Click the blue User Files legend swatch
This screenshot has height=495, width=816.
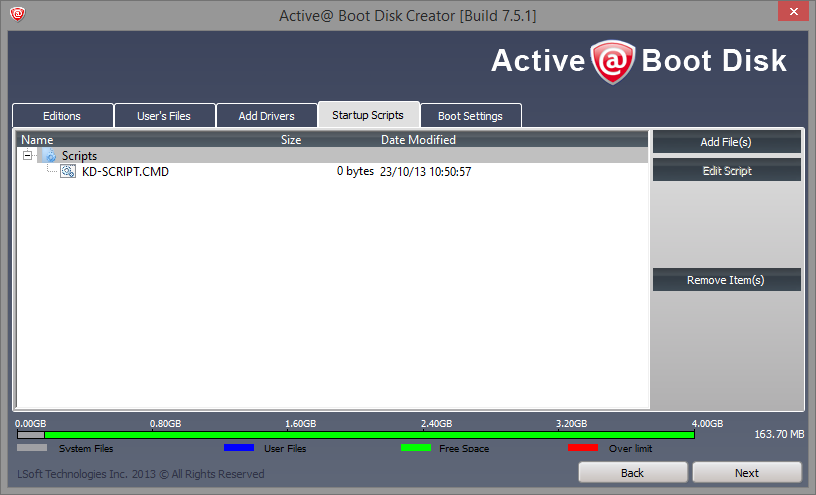click(x=238, y=448)
